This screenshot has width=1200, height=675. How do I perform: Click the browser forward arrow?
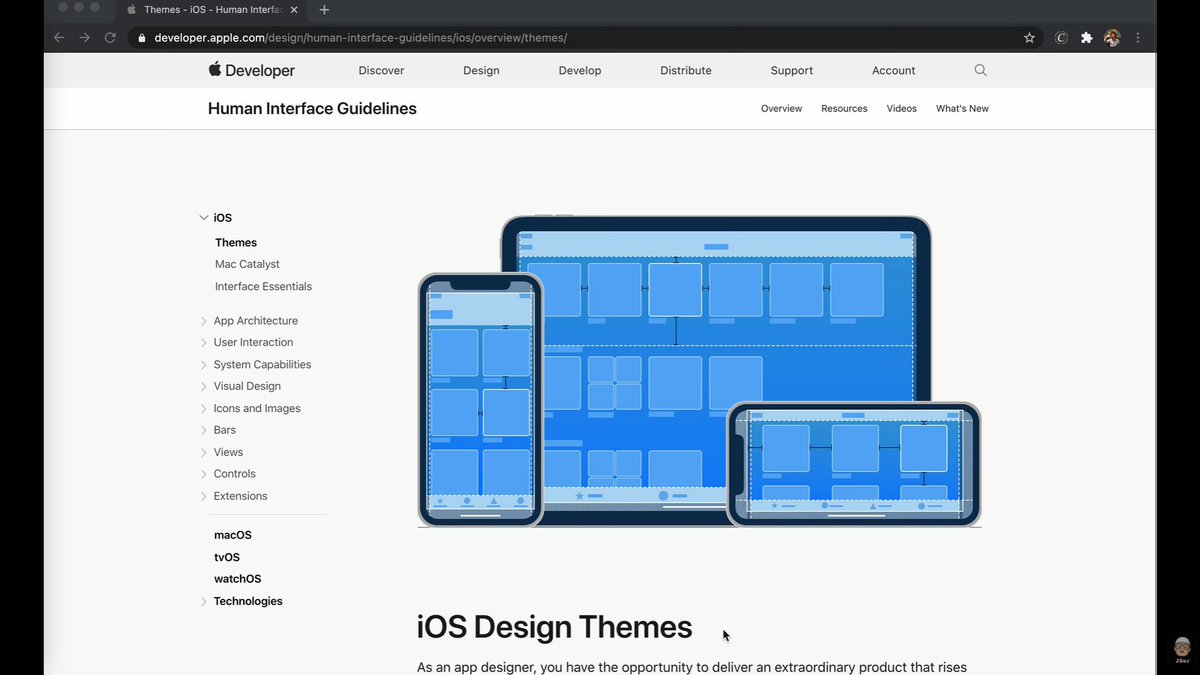(x=85, y=38)
